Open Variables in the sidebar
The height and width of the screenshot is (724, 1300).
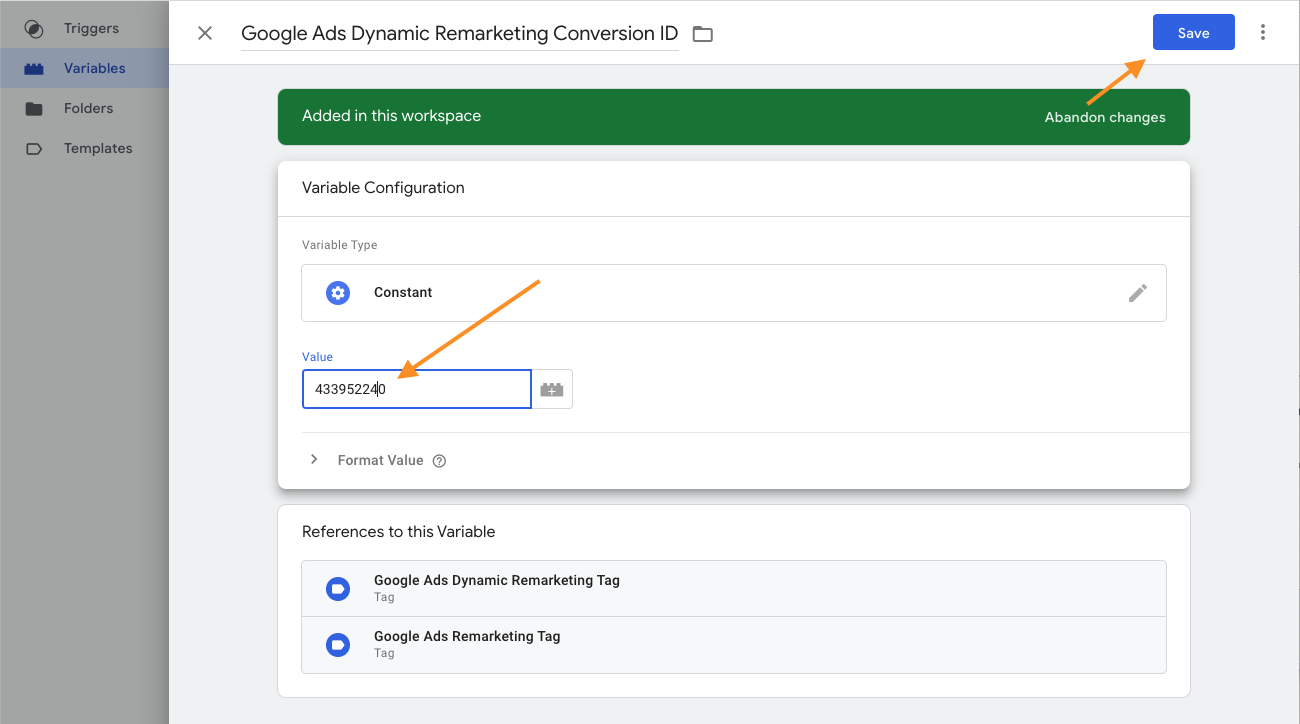point(84,68)
